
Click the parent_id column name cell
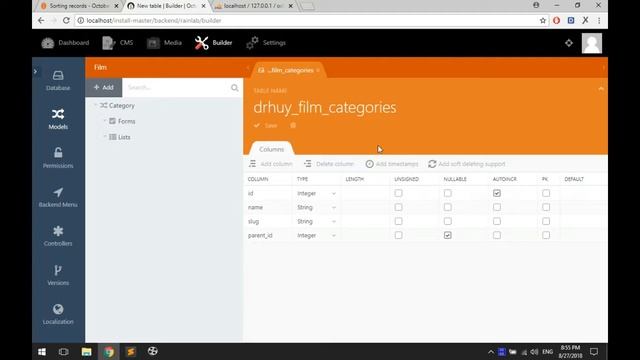point(268,235)
